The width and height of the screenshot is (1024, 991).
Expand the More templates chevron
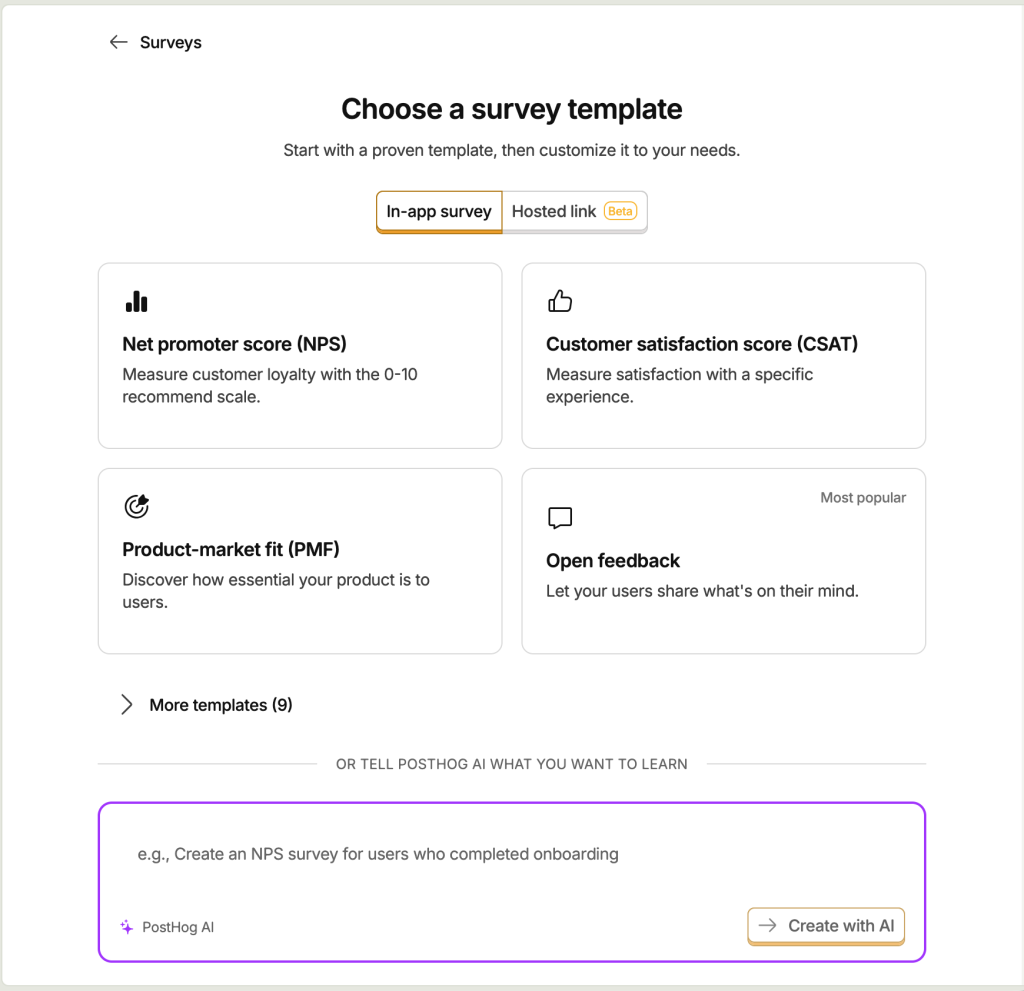click(x=127, y=704)
